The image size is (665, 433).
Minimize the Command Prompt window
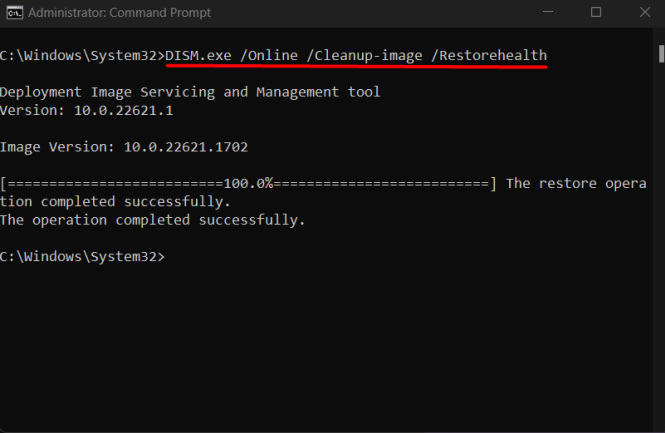pyautogui.click(x=549, y=12)
